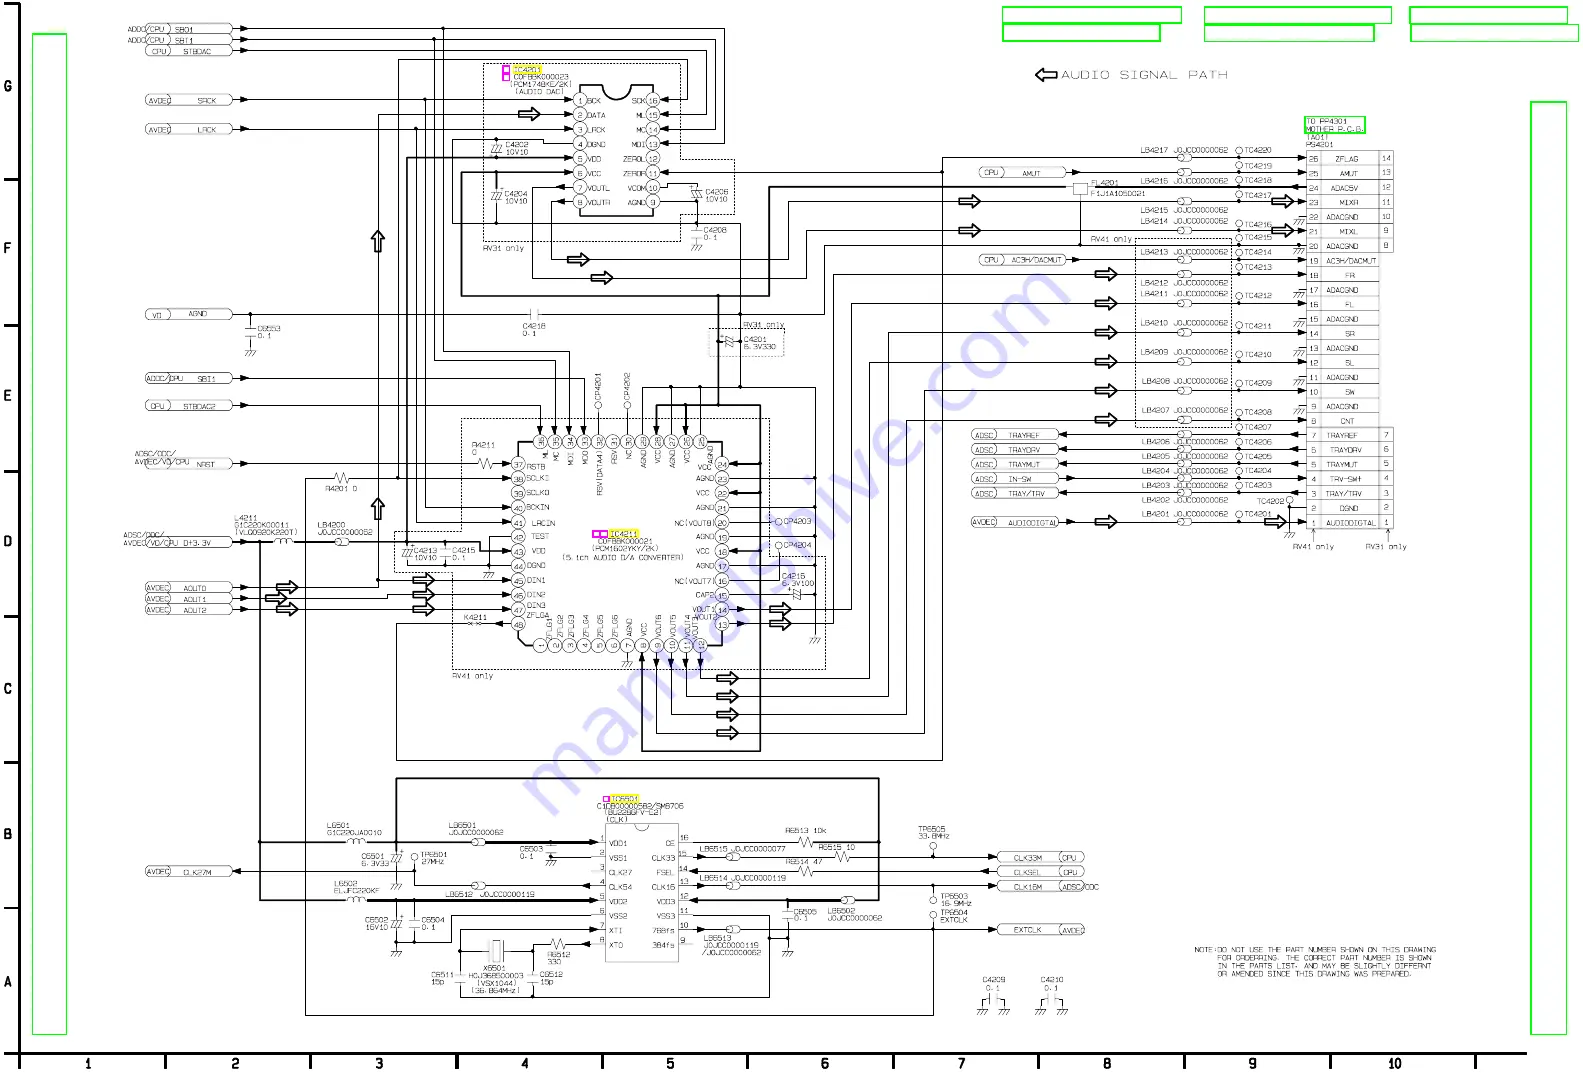Click the TP6505 33.8MHz test point label
The width and height of the screenshot is (1583, 1073).
click(933, 832)
